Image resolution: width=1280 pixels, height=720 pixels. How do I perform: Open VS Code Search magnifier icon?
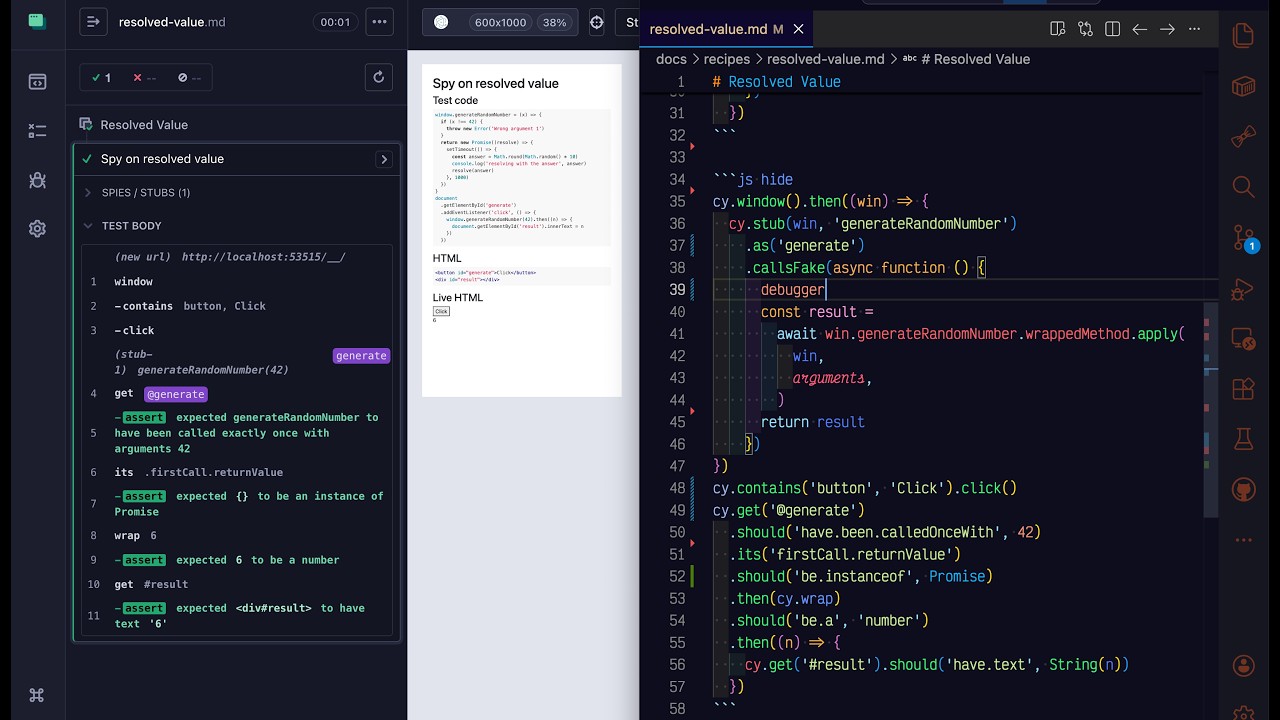(1244, 186)
